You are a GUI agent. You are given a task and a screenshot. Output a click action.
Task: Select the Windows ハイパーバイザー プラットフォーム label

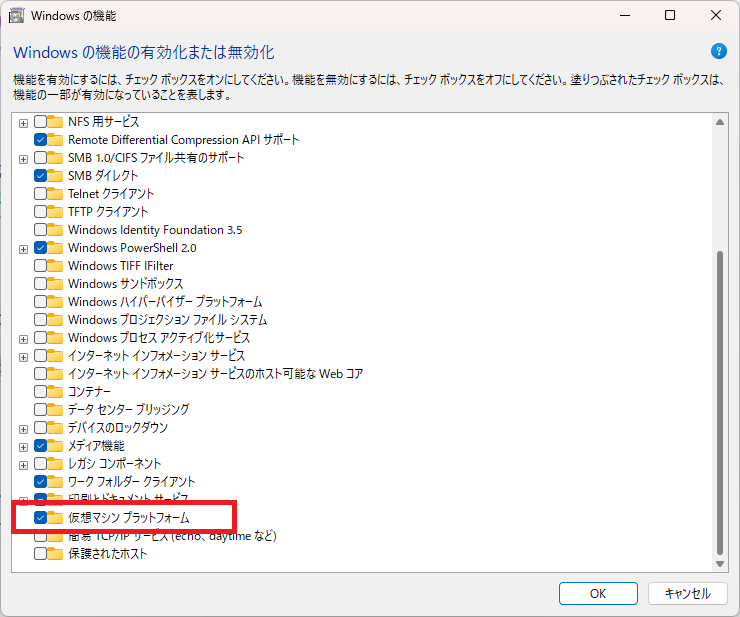coord(165,302)
